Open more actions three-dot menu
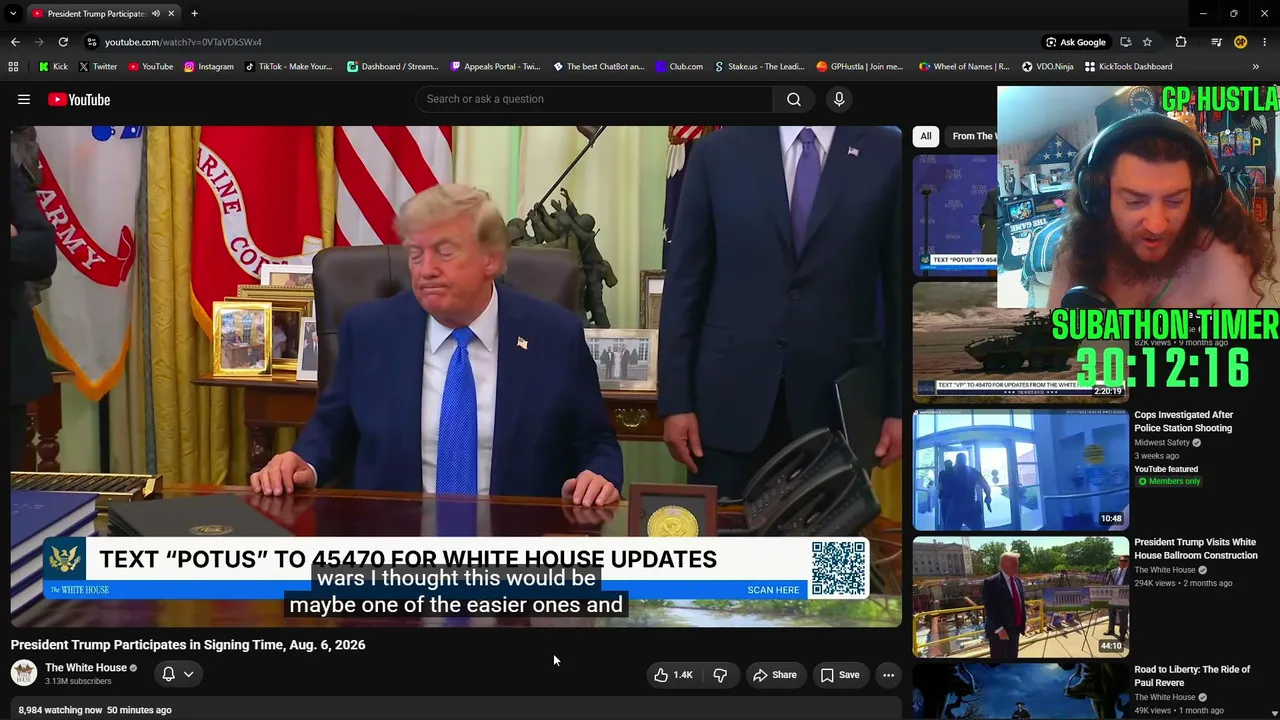This screenshot has height=720, width=1280. click(888, 675)
